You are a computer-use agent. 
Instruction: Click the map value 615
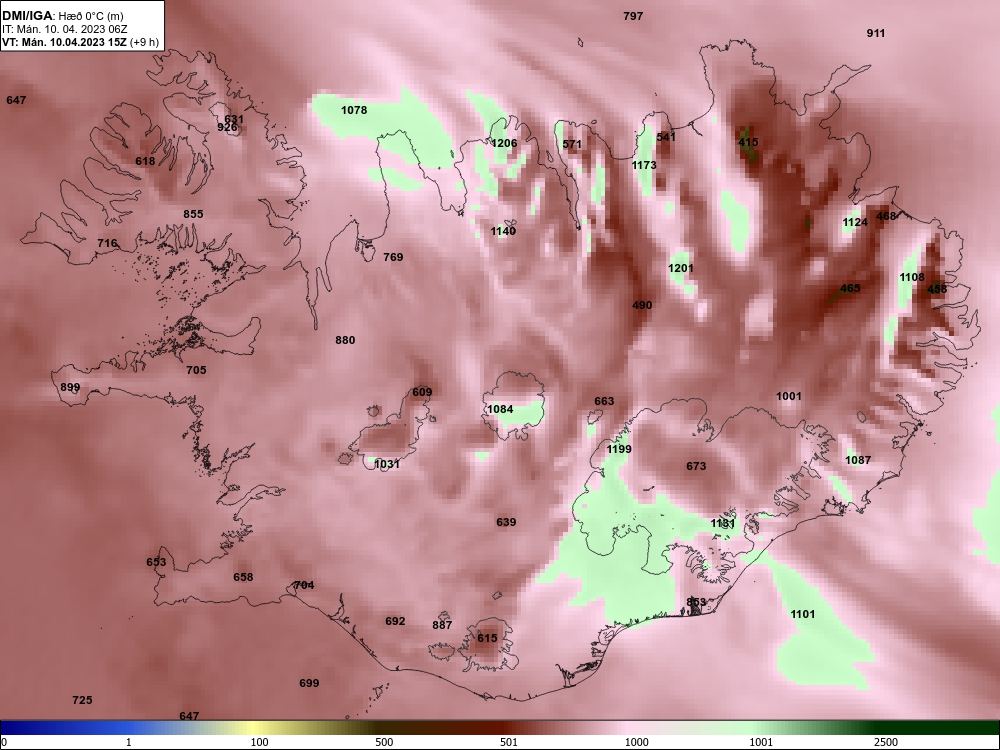tap(487, 638)
